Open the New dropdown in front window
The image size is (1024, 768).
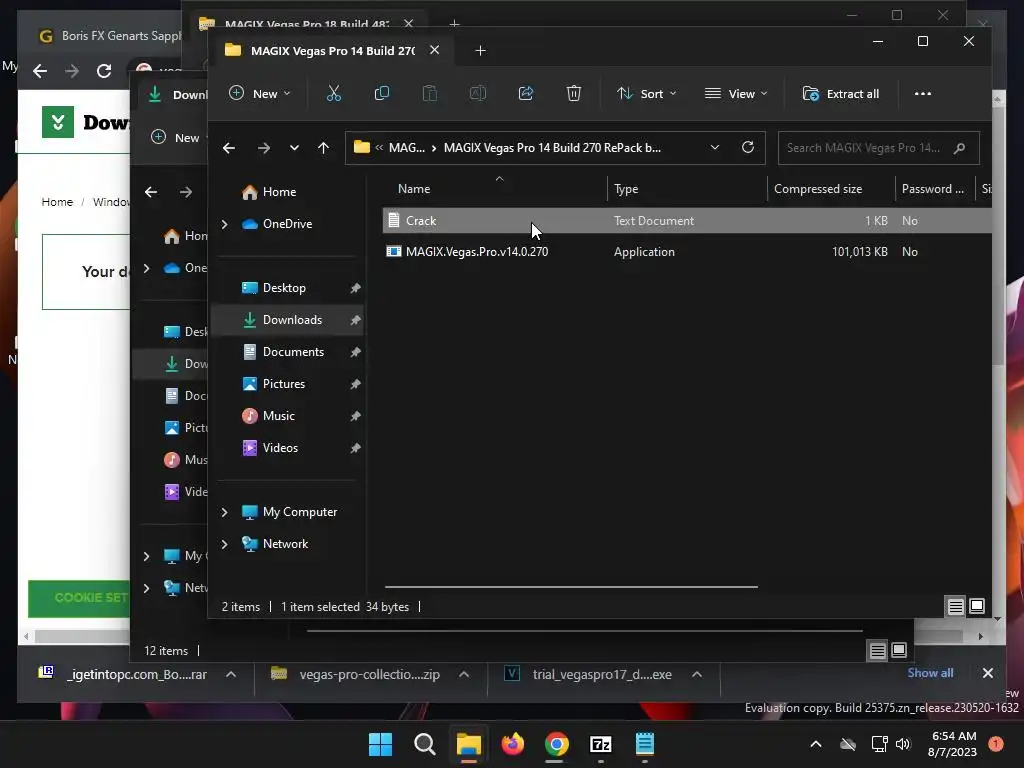click(x=259, y=94)
